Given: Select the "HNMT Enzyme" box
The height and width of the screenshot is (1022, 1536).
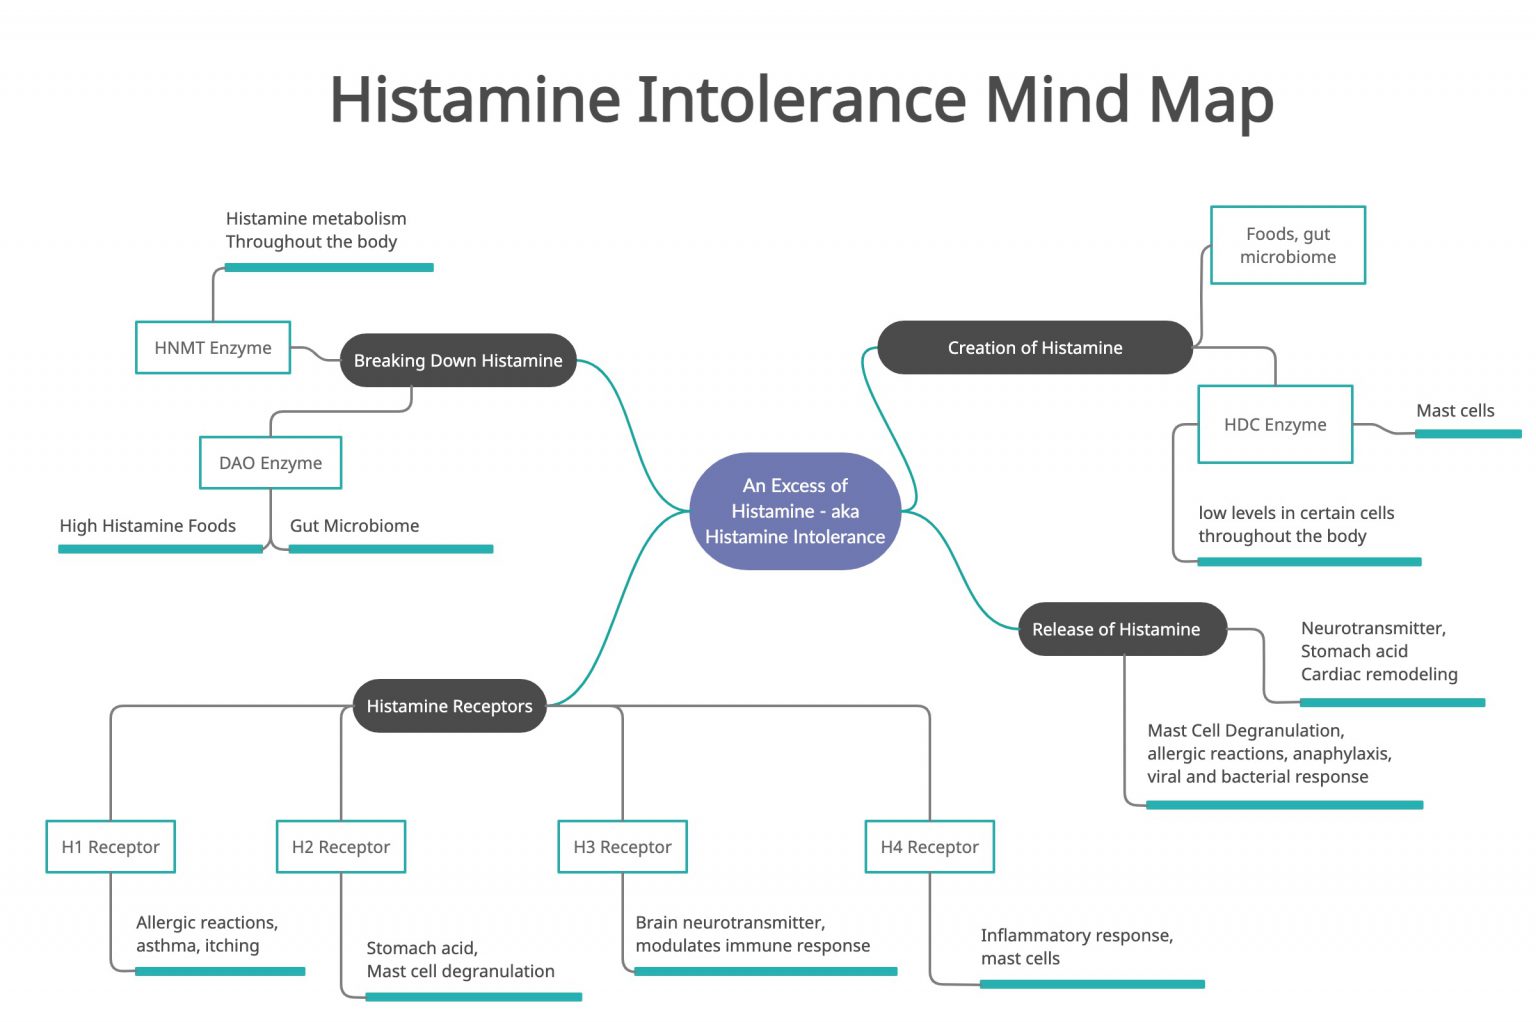Looking at the screenshot, I should (212, 347).
